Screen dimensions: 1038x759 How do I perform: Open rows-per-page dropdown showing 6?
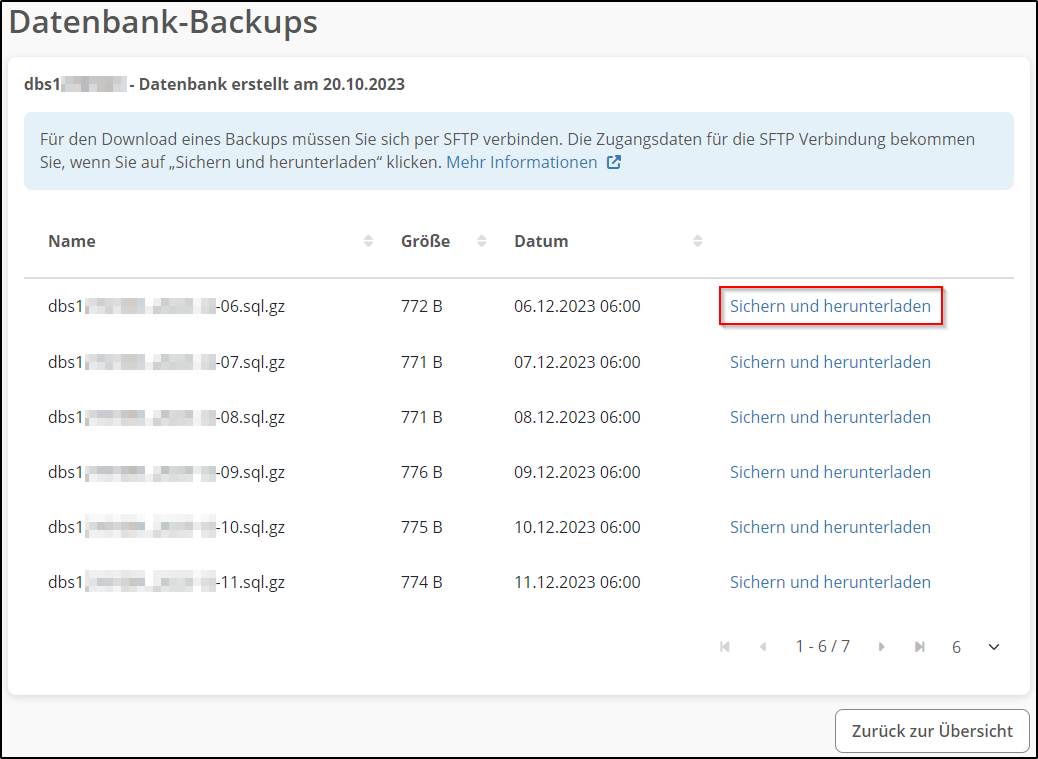[x=976, y=647]
